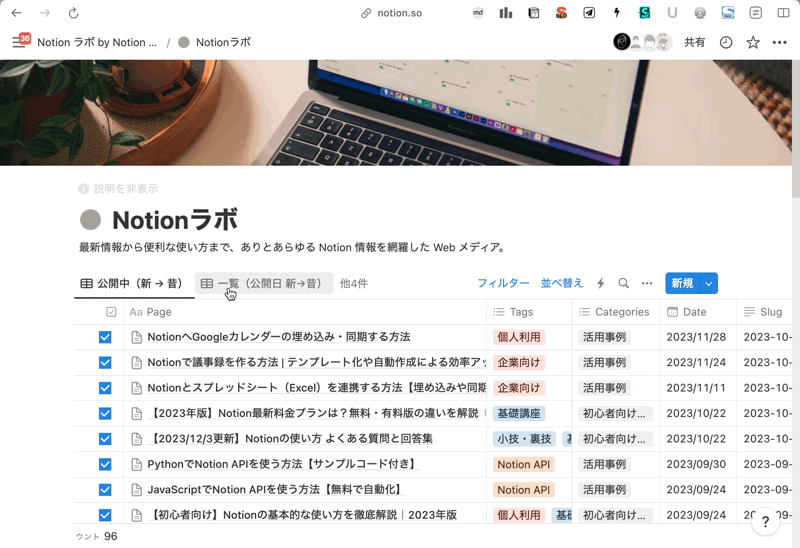
Task: Open the Date column header menu
Action: coord(698,312)
